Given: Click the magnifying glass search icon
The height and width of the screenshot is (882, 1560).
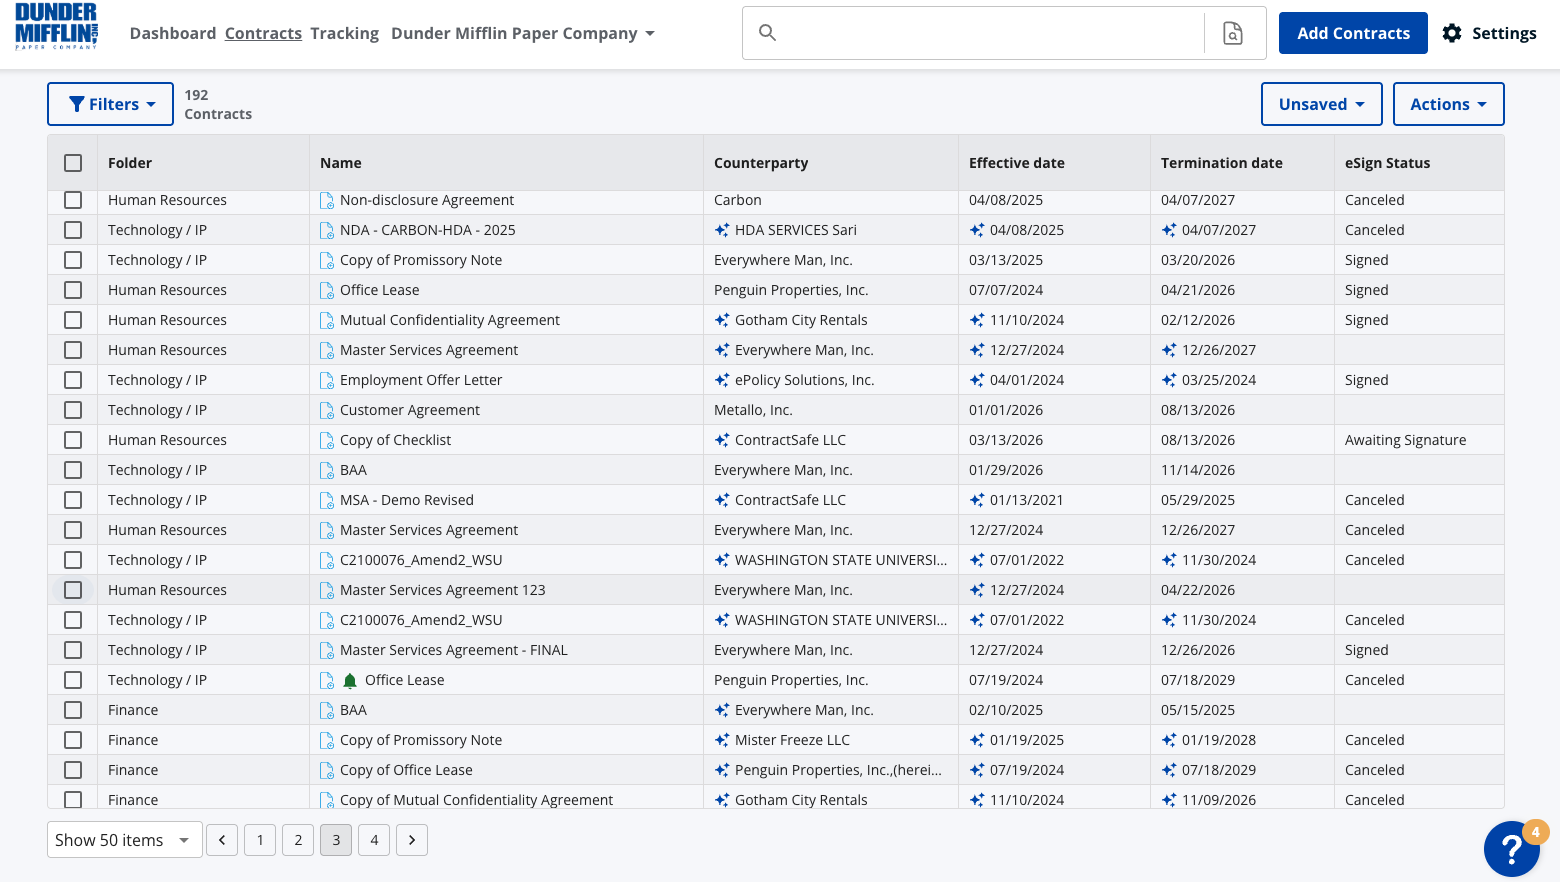Looking at the screenshot, I should (x=767, y=33).
